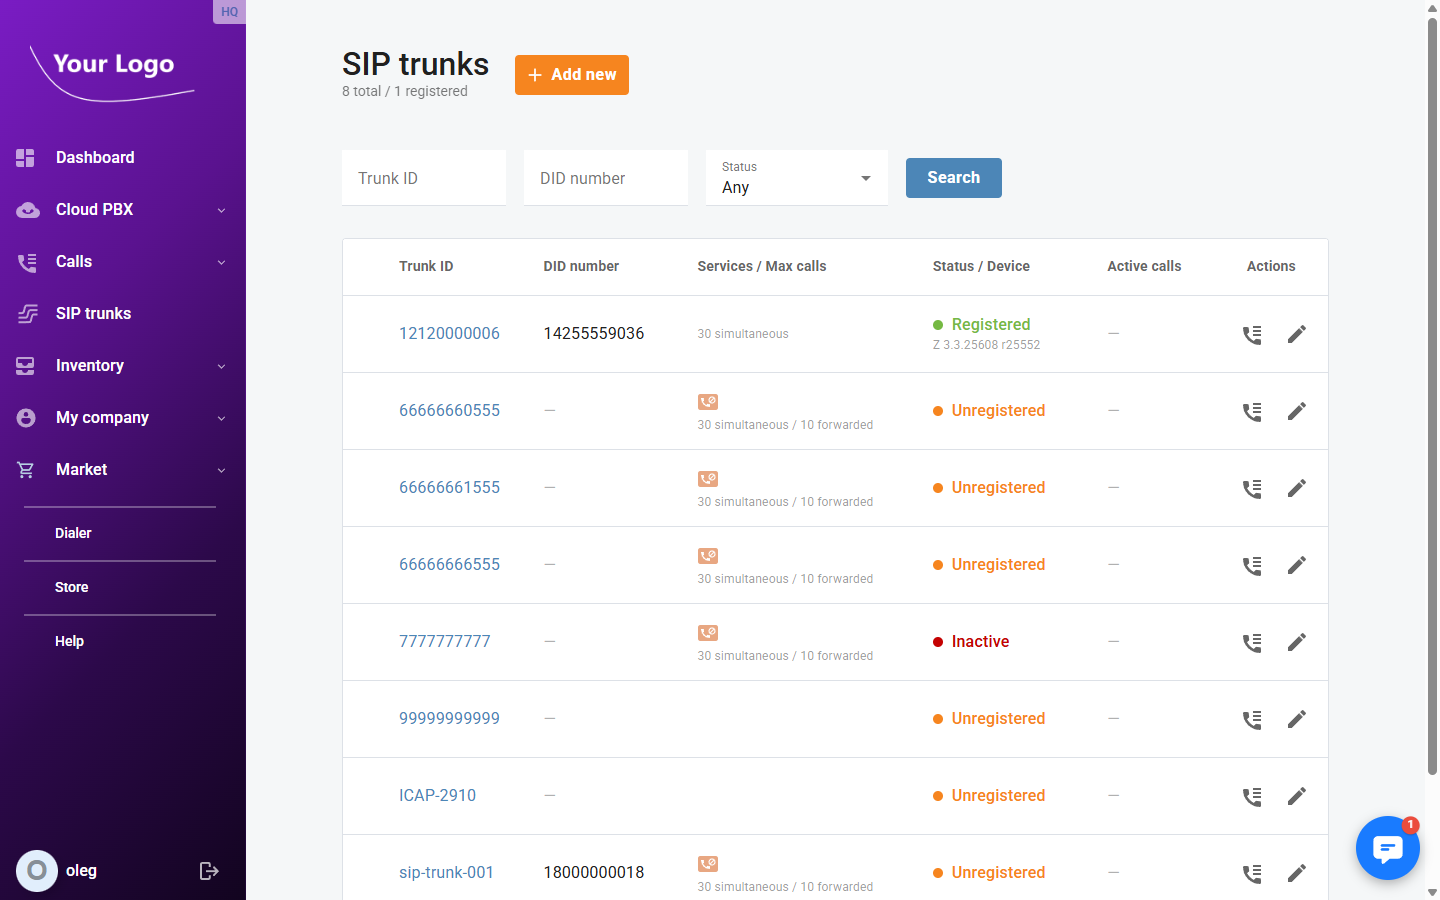This screenshot has width=1440, height=900.
Task: Click edit pencil for trunk 12120000006
Action: [1296, 334]
